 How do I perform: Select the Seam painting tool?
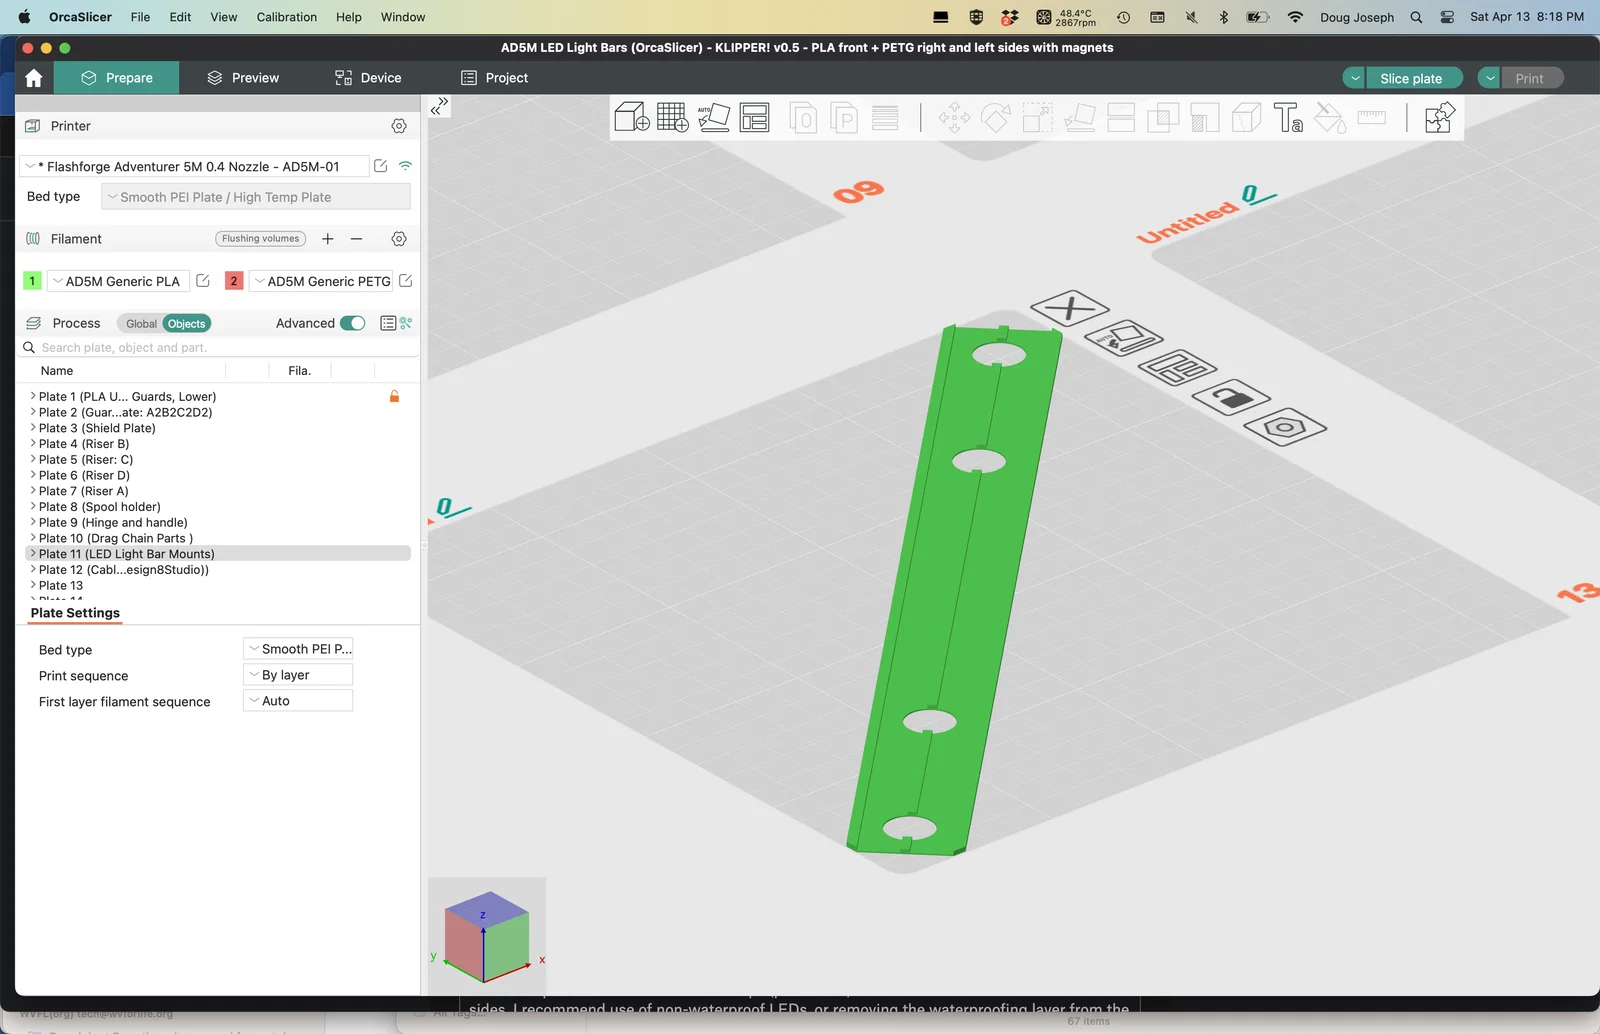(x=1246, y=118)
